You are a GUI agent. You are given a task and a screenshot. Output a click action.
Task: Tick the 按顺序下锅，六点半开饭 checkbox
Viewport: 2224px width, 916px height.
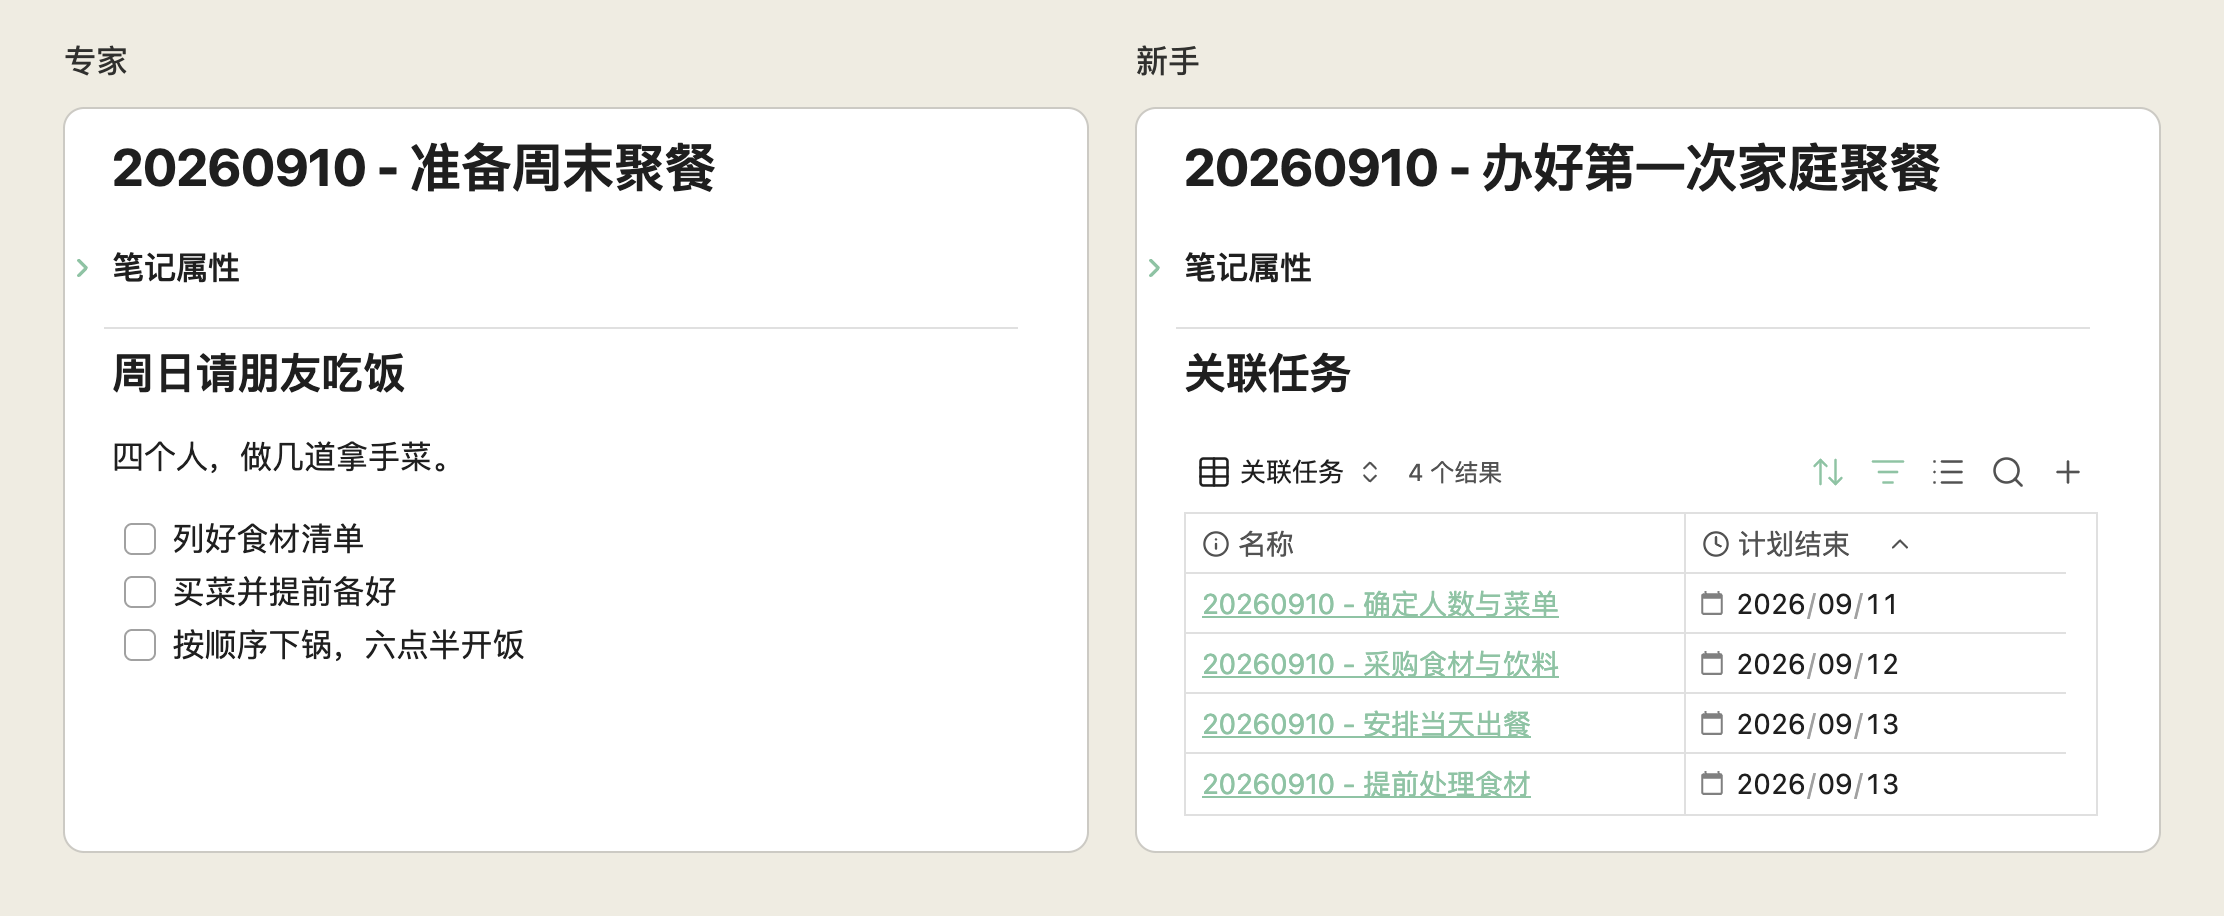140,645
